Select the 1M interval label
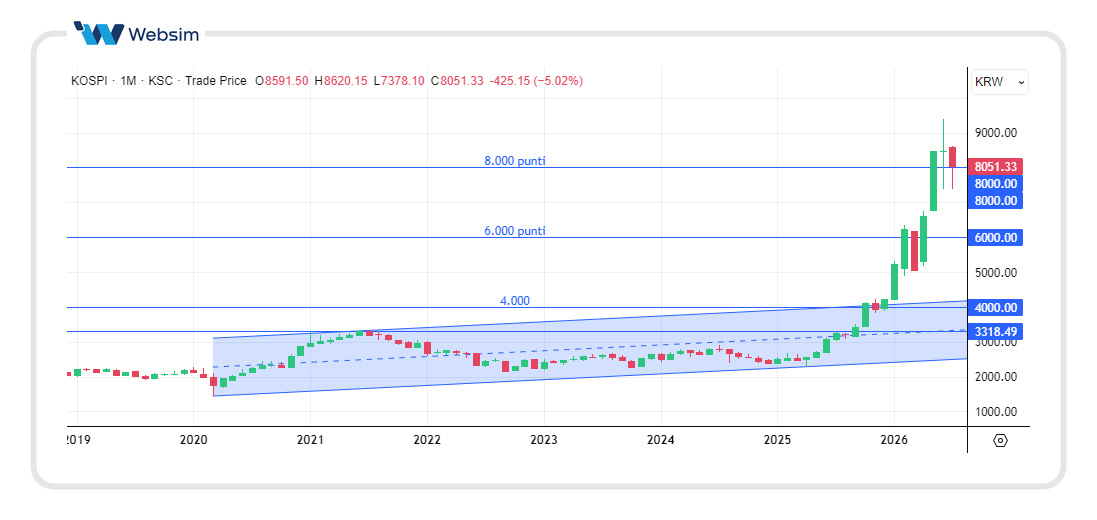 [128, 81]
